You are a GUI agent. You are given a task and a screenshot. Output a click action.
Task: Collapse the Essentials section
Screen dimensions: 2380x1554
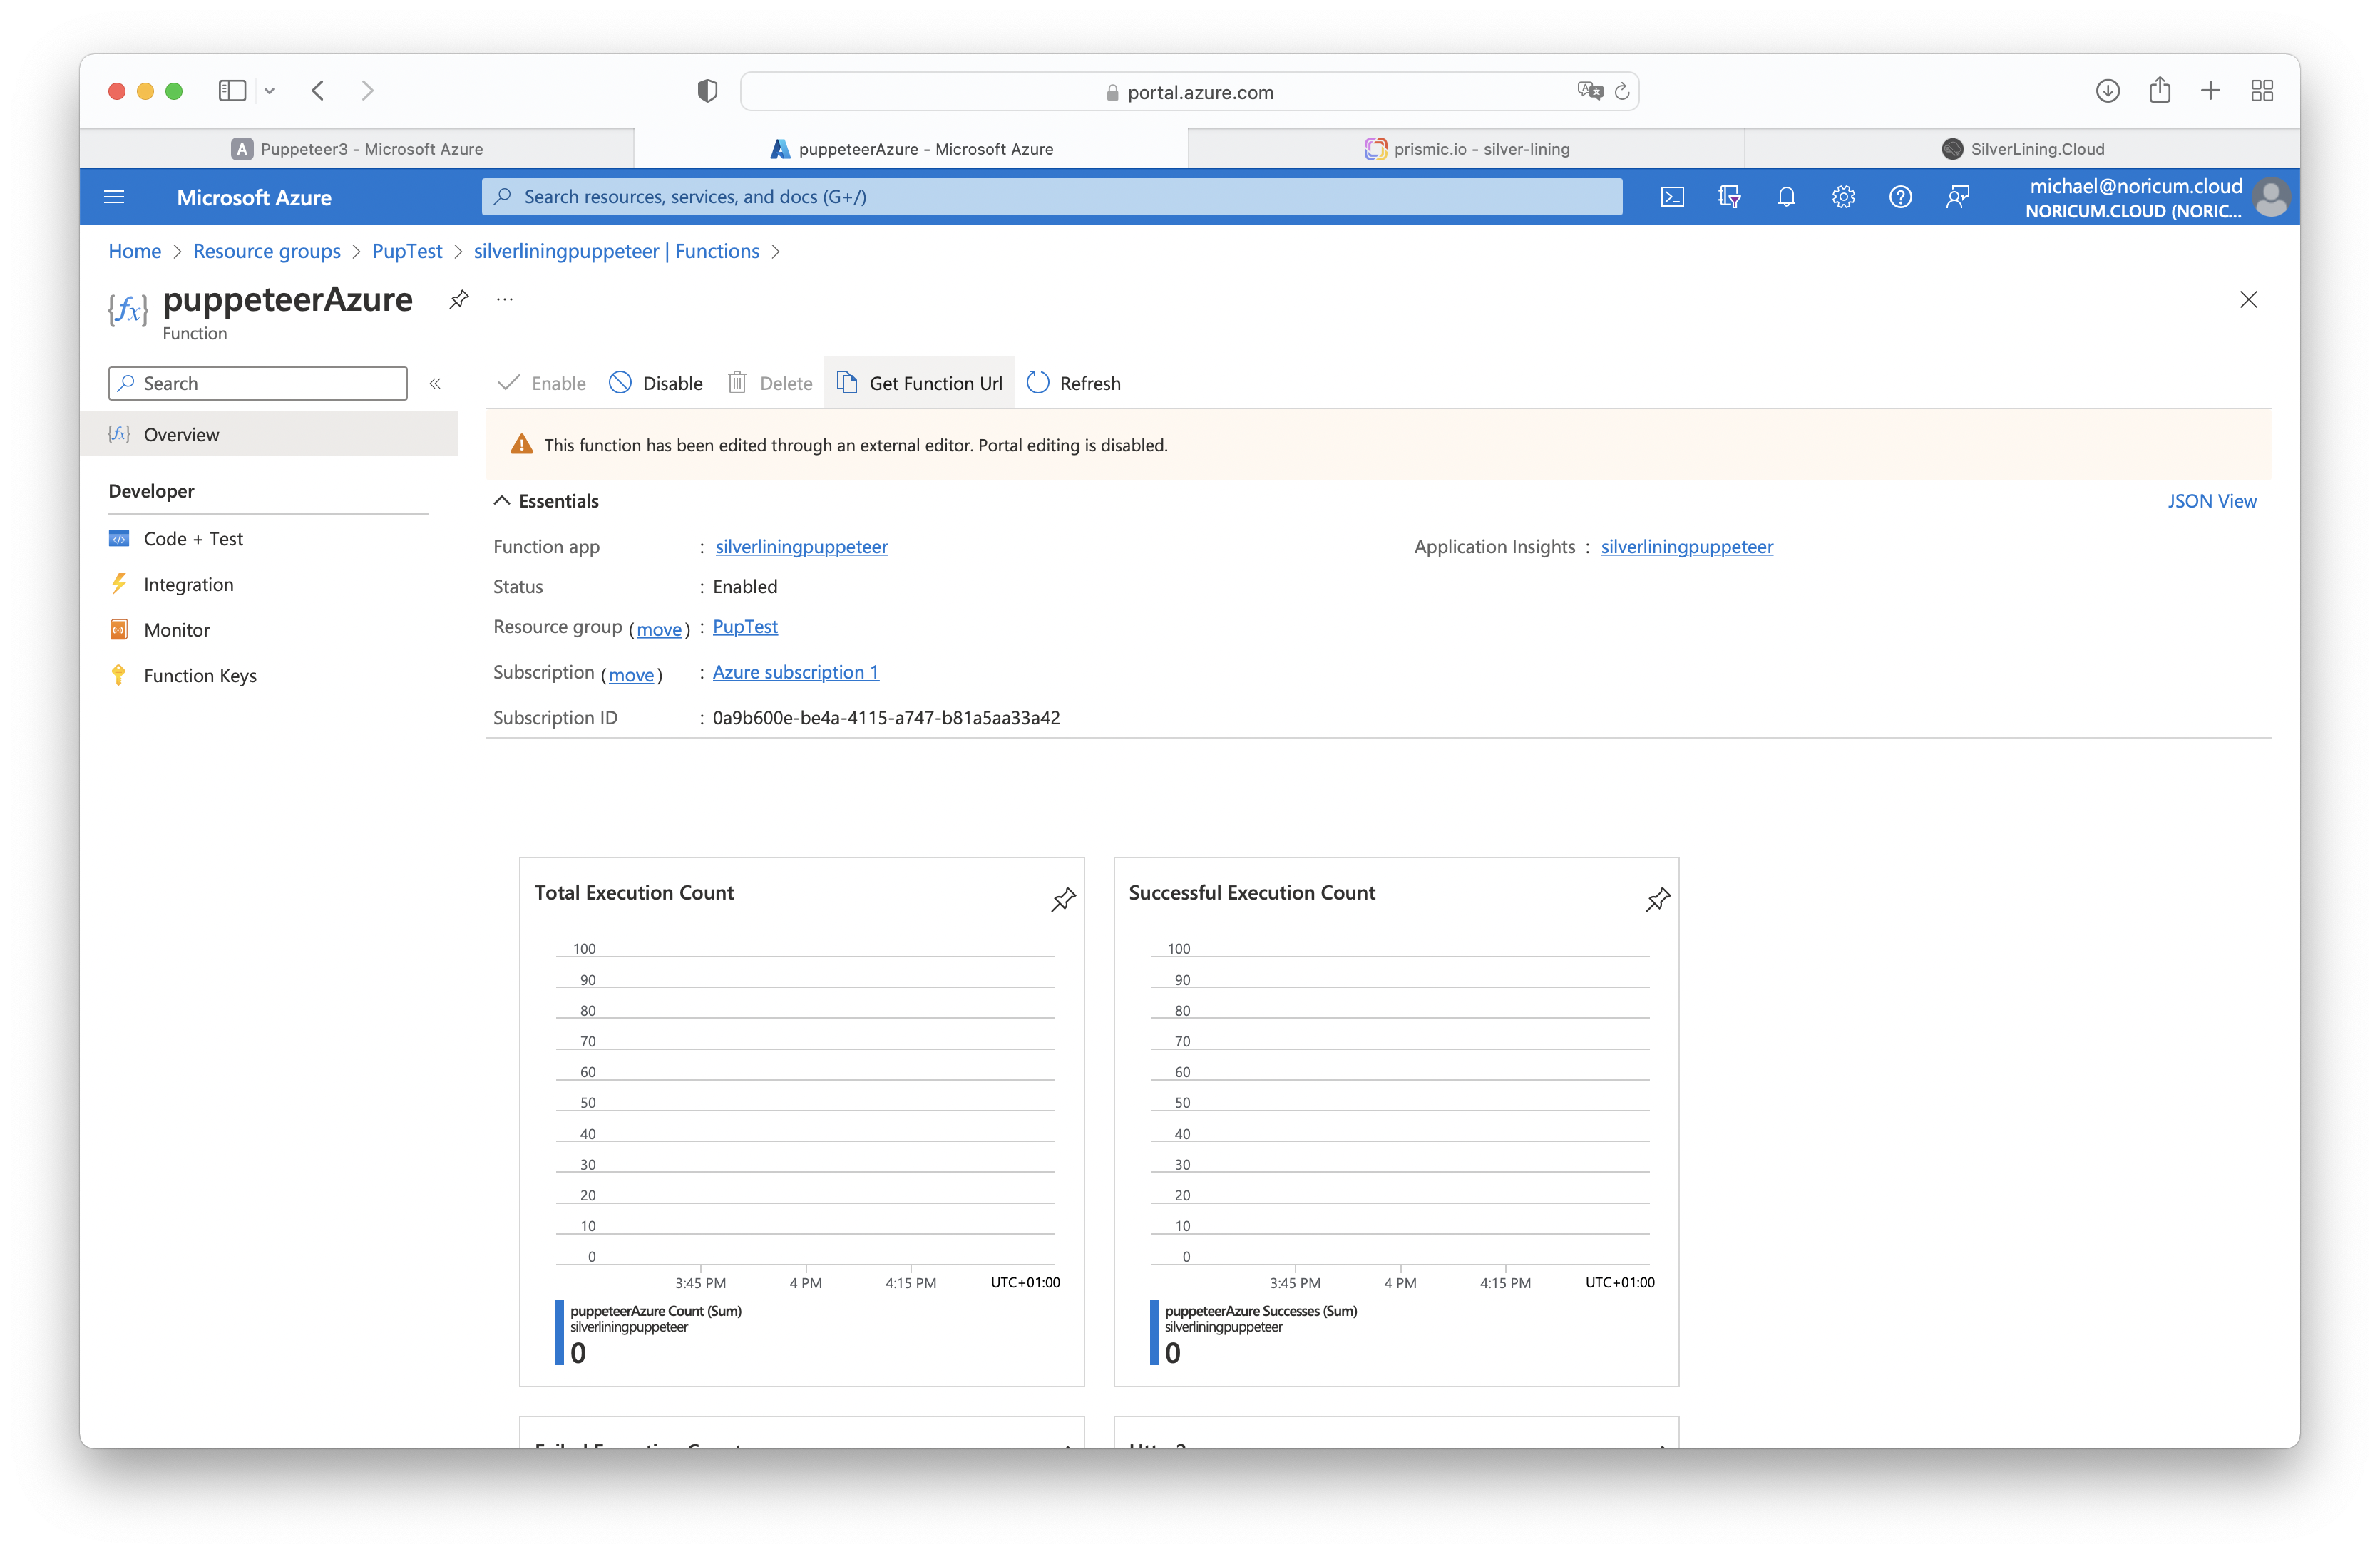point(502,501)
